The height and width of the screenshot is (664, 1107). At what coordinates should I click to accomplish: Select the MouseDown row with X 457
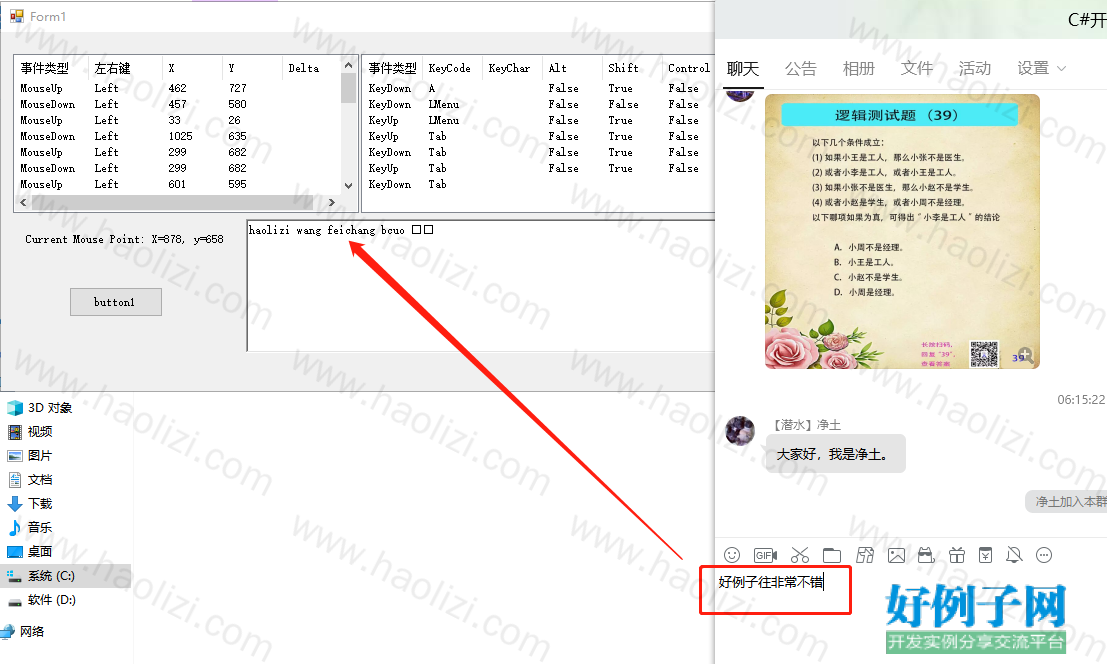click(177, 104)
